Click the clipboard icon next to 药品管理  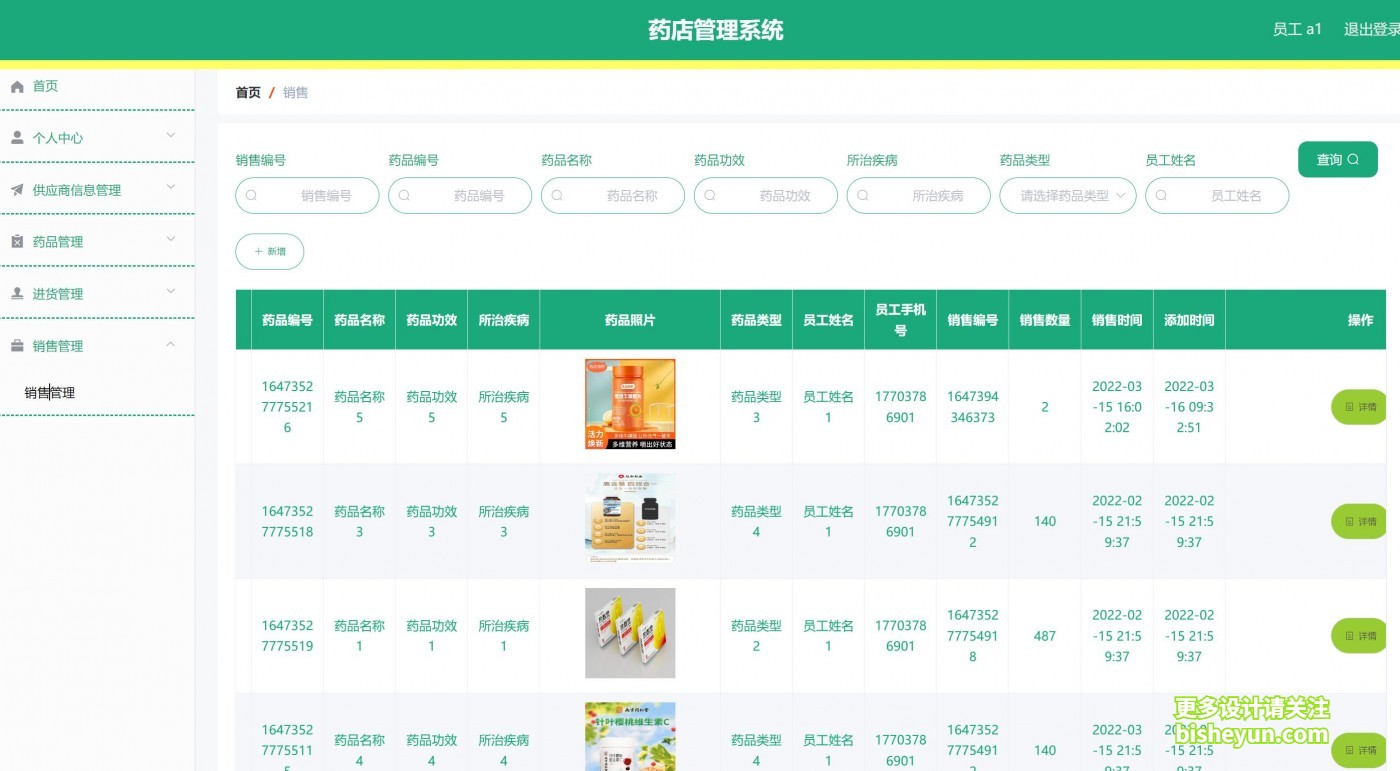(x=17, y=242)
